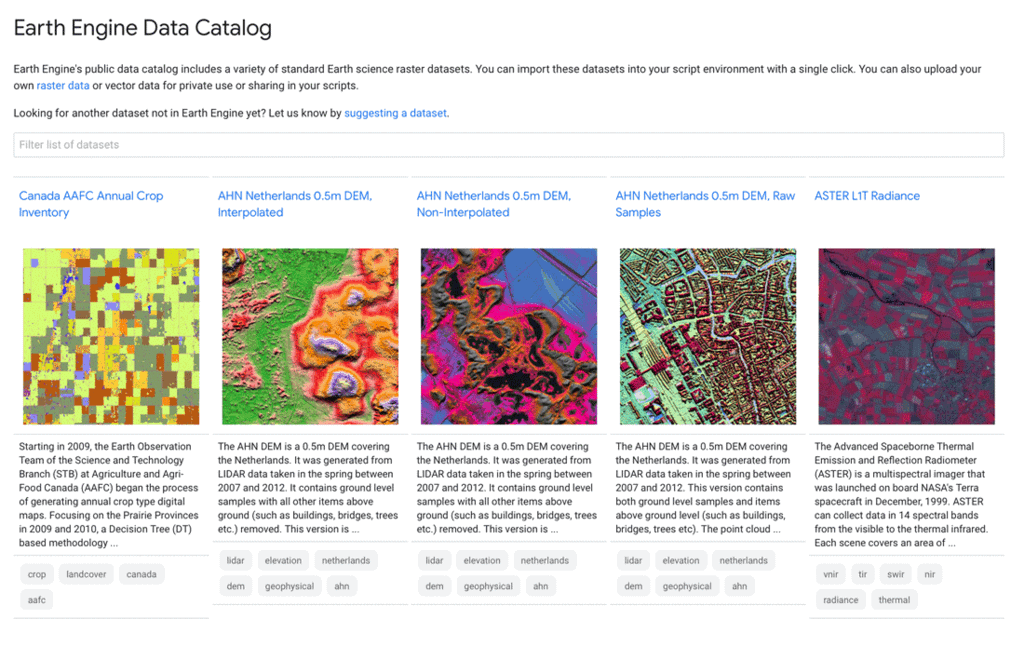Click the landcover tag chip
Image resolution: width=1024 pixels, height=646 pixels.
click(x=86, y=574)
